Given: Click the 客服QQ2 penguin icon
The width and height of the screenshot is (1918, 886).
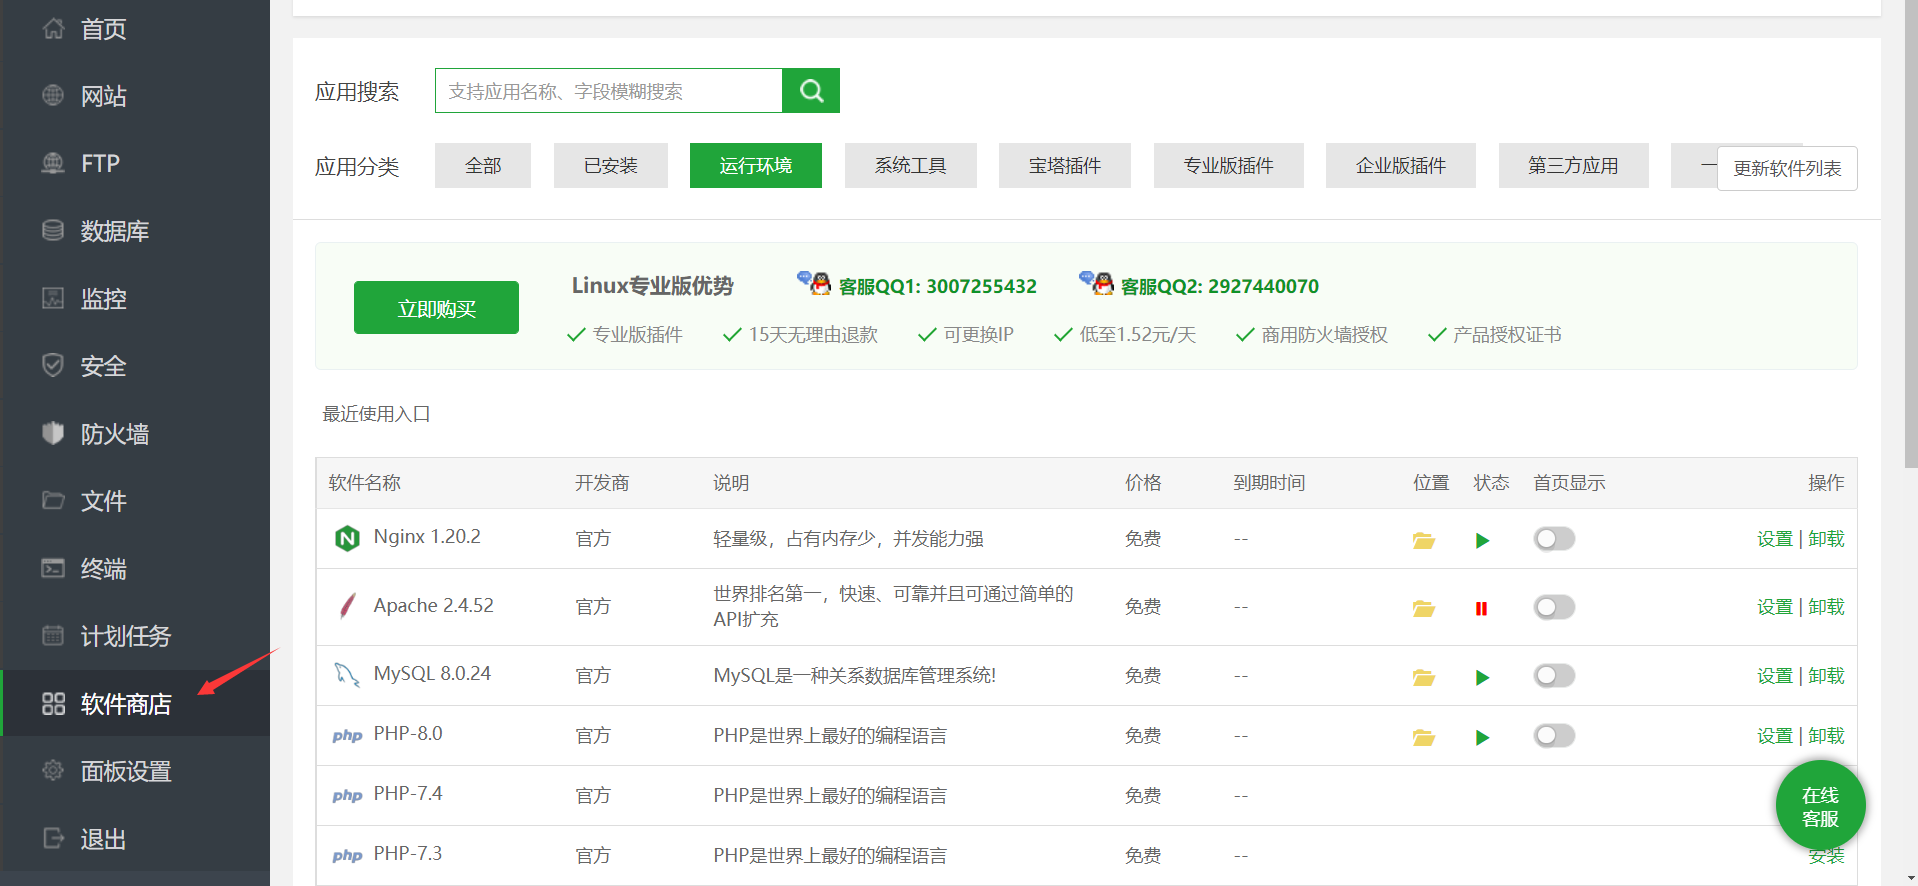Looking at the screenshot, I should [1096, 283].
